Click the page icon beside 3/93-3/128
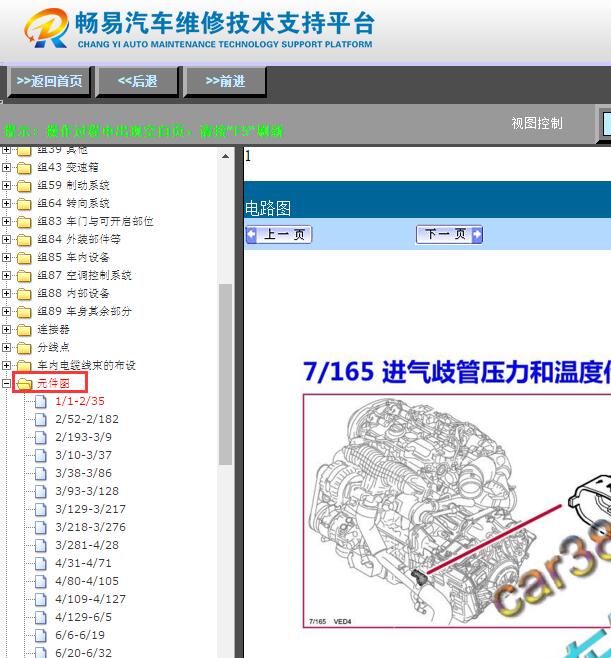611x658 pixels. point(41,492)
